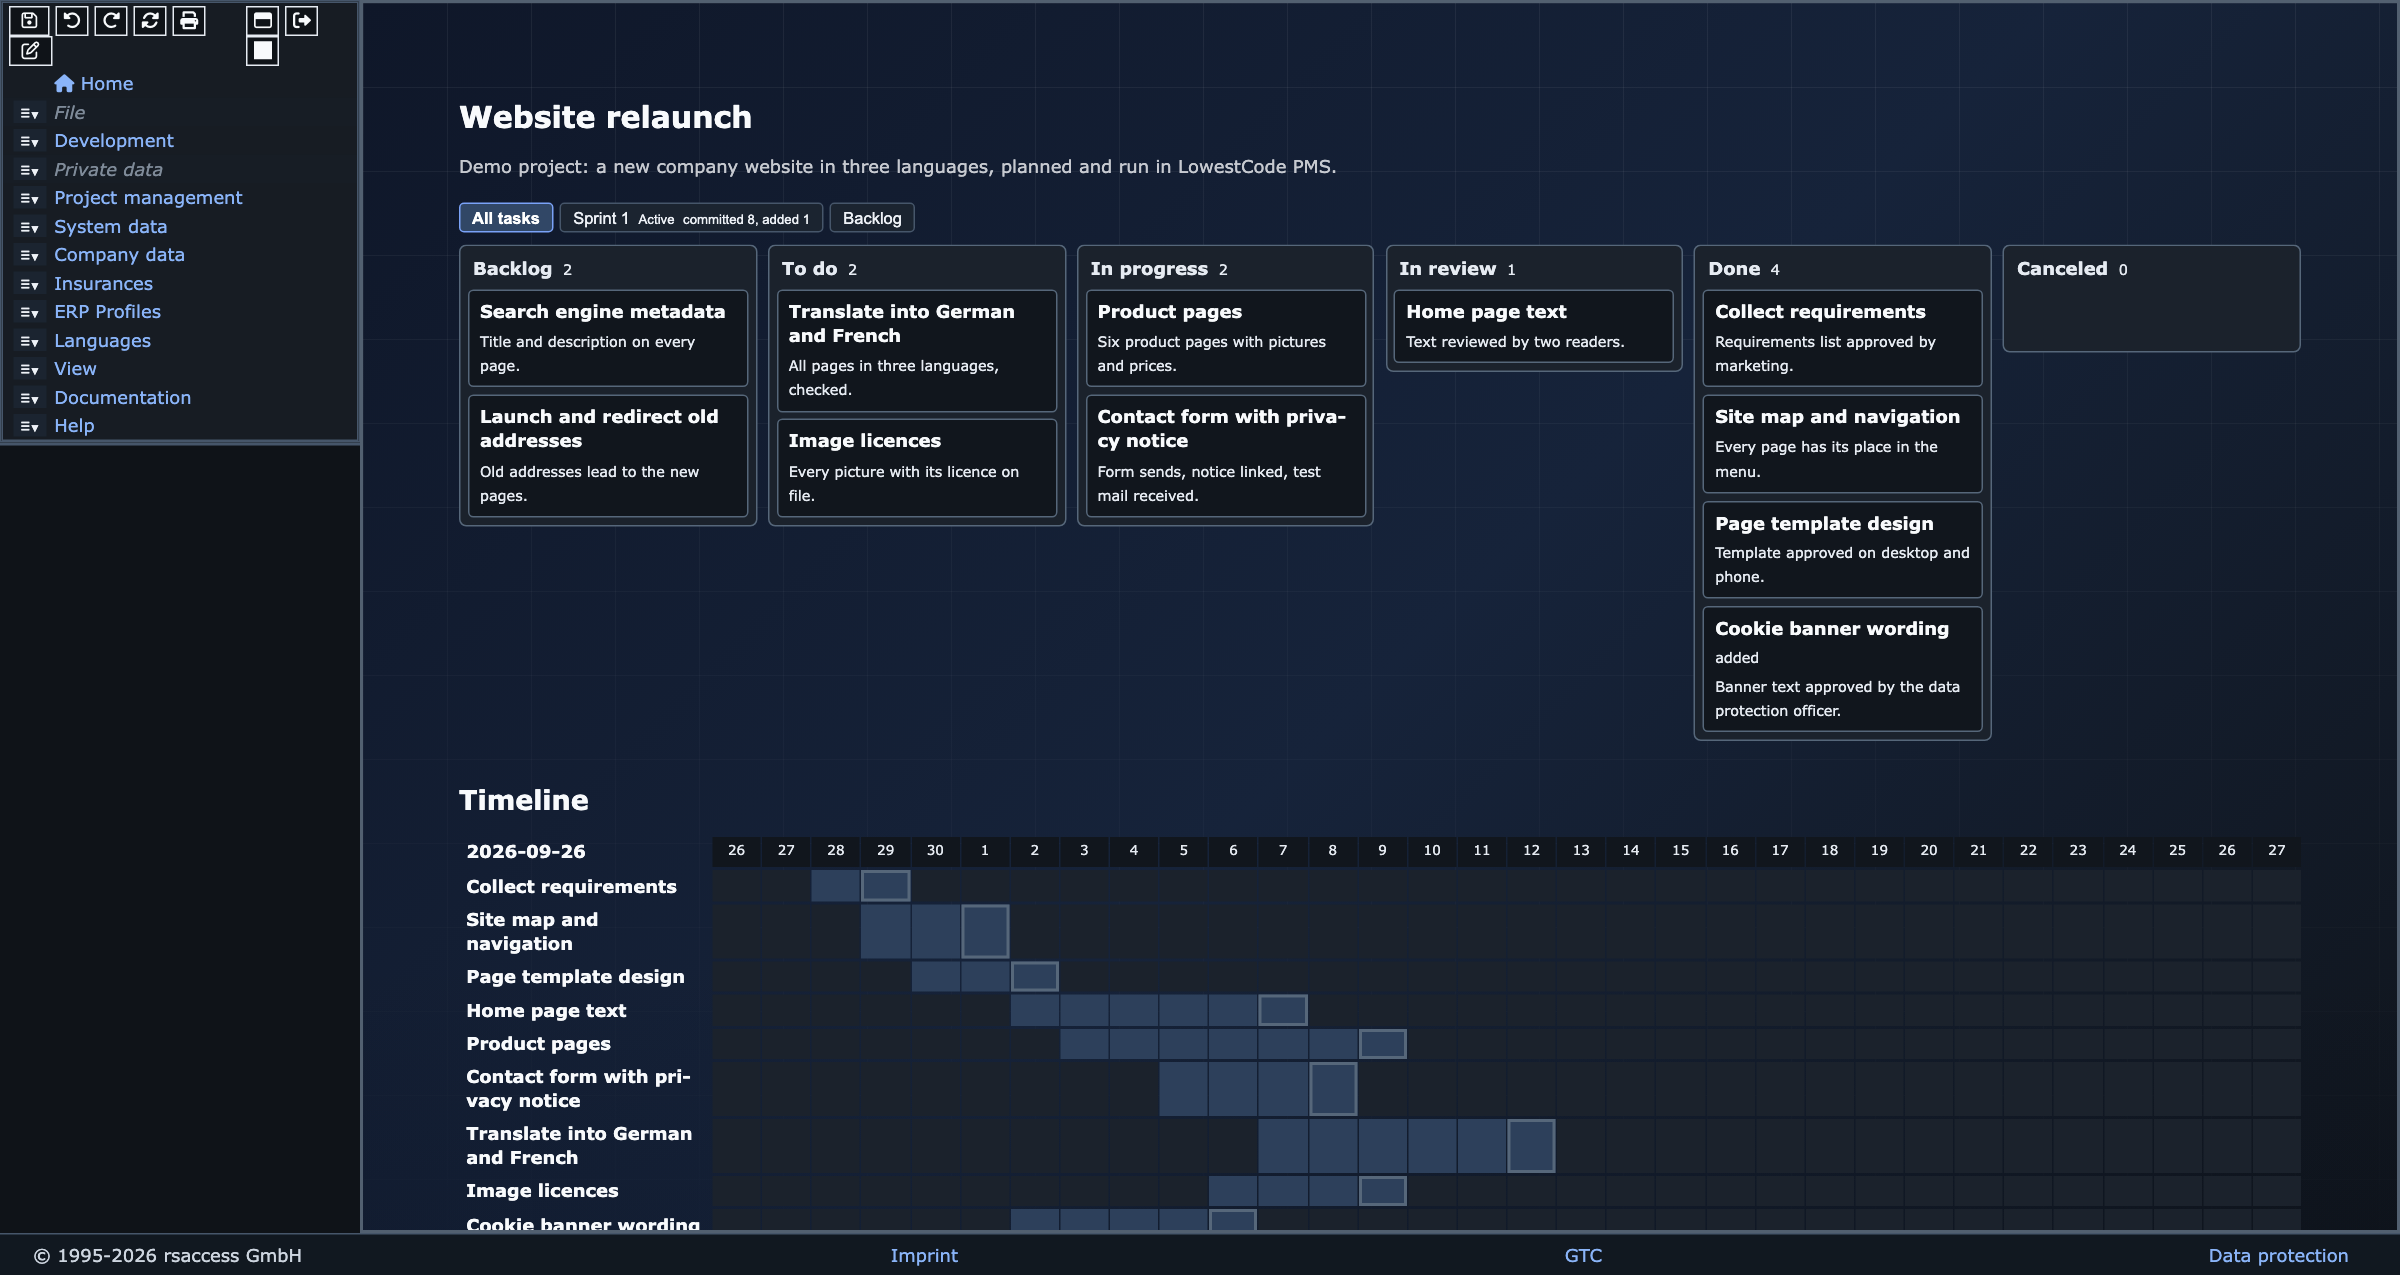Screen dimensions: 2400x1275
Task: Expand the Development menu arrow
Action: click(x=29, y=142)
